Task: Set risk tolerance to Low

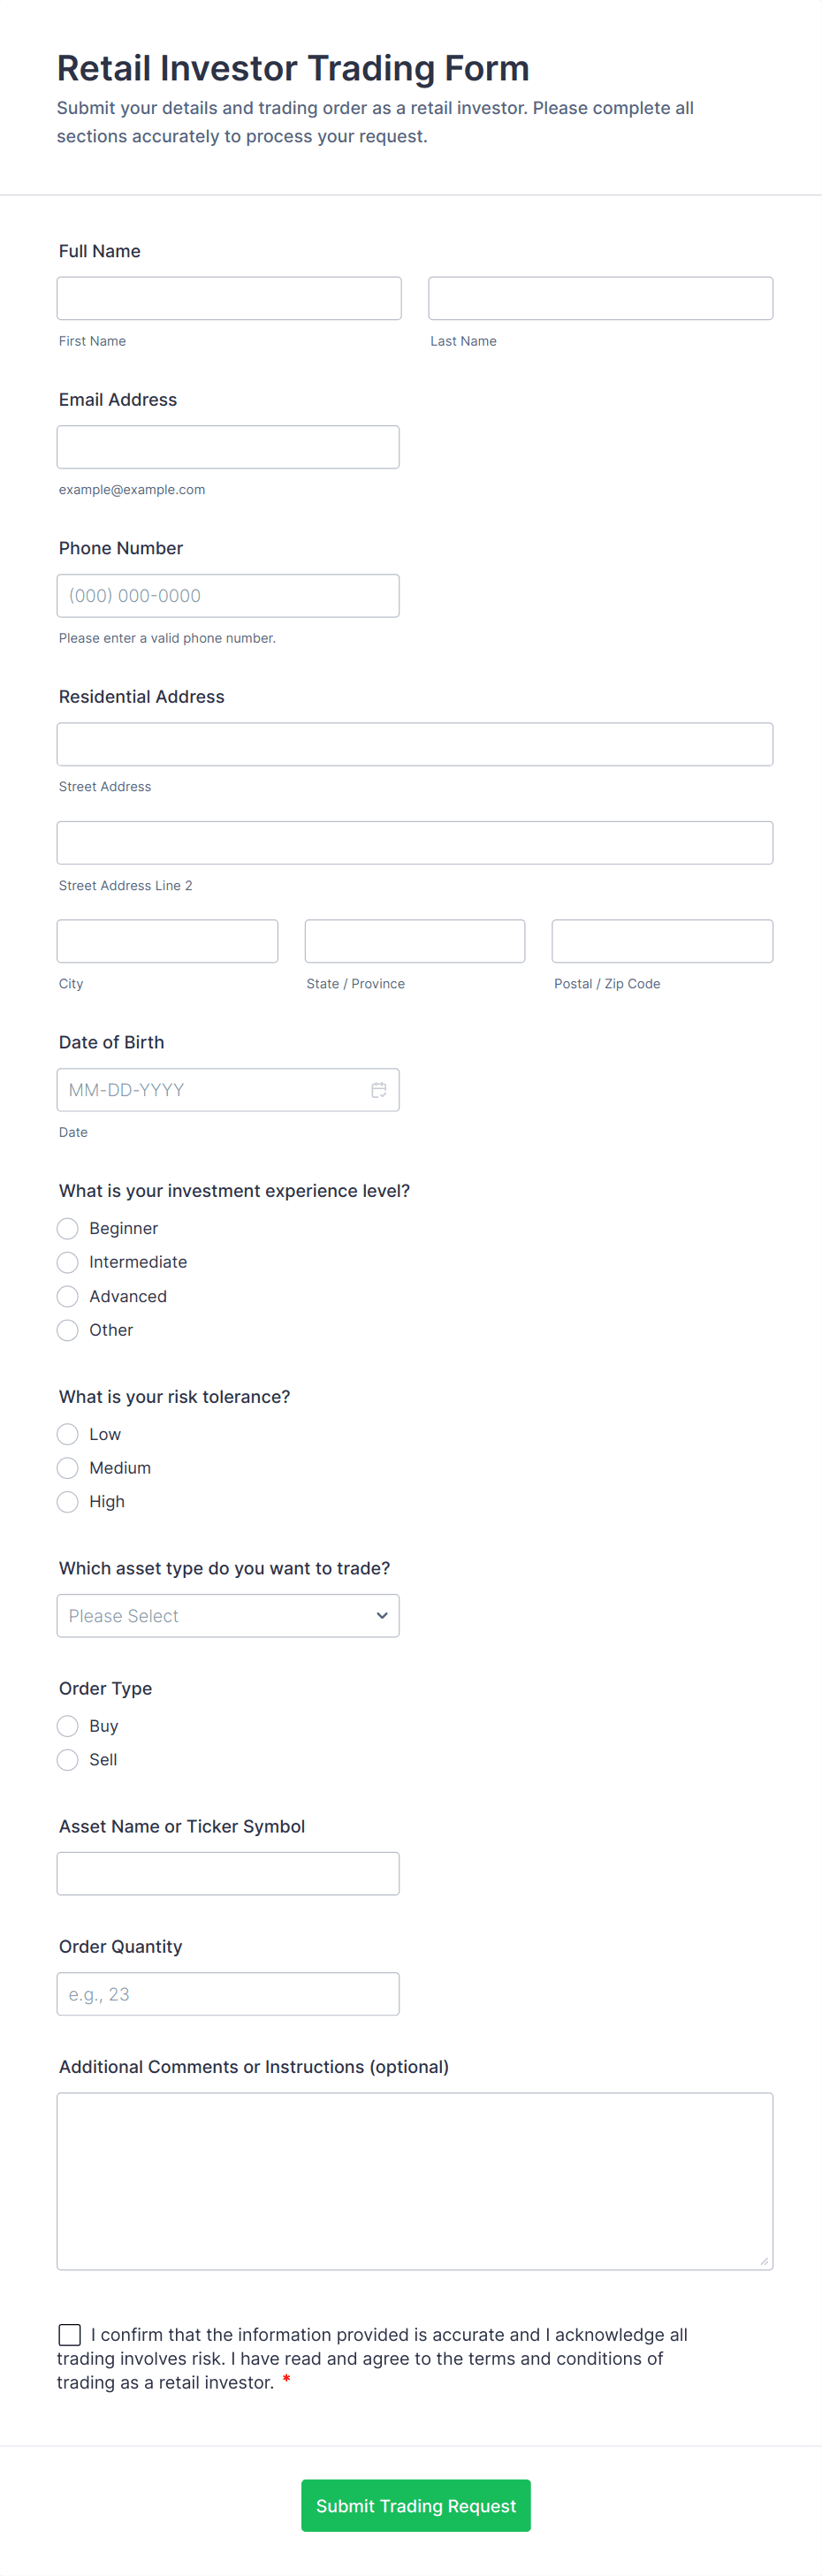Action: (68, 1434)
